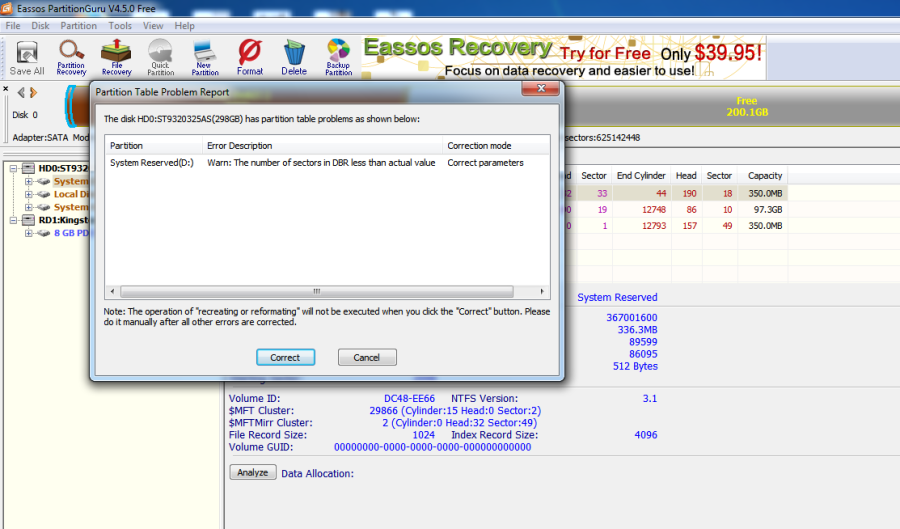Click the Error Description column header
The height and width of the screenshot is (529, 900).
pos(323,146)
